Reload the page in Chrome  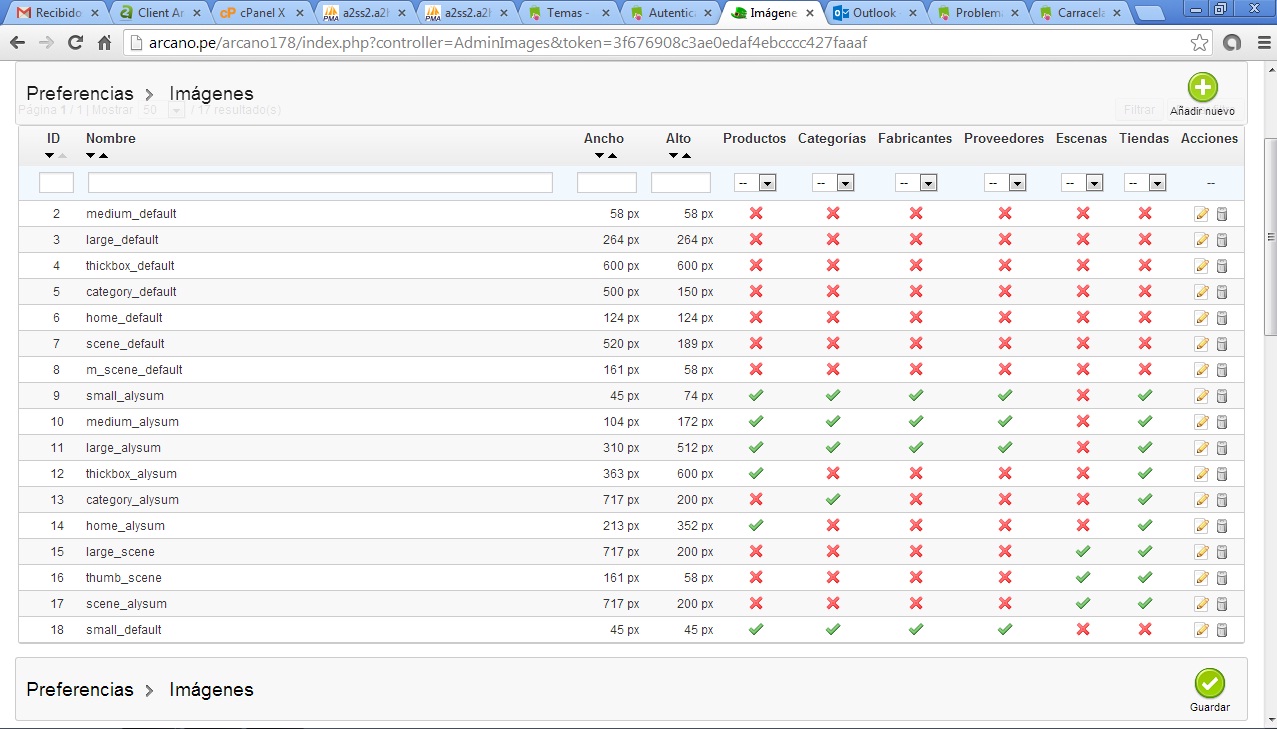tap(75, 43)
